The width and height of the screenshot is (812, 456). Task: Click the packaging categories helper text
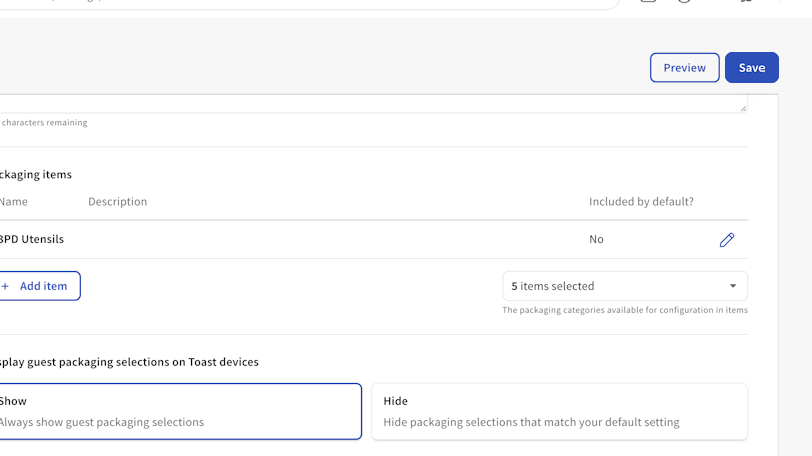tap(624, 310)
